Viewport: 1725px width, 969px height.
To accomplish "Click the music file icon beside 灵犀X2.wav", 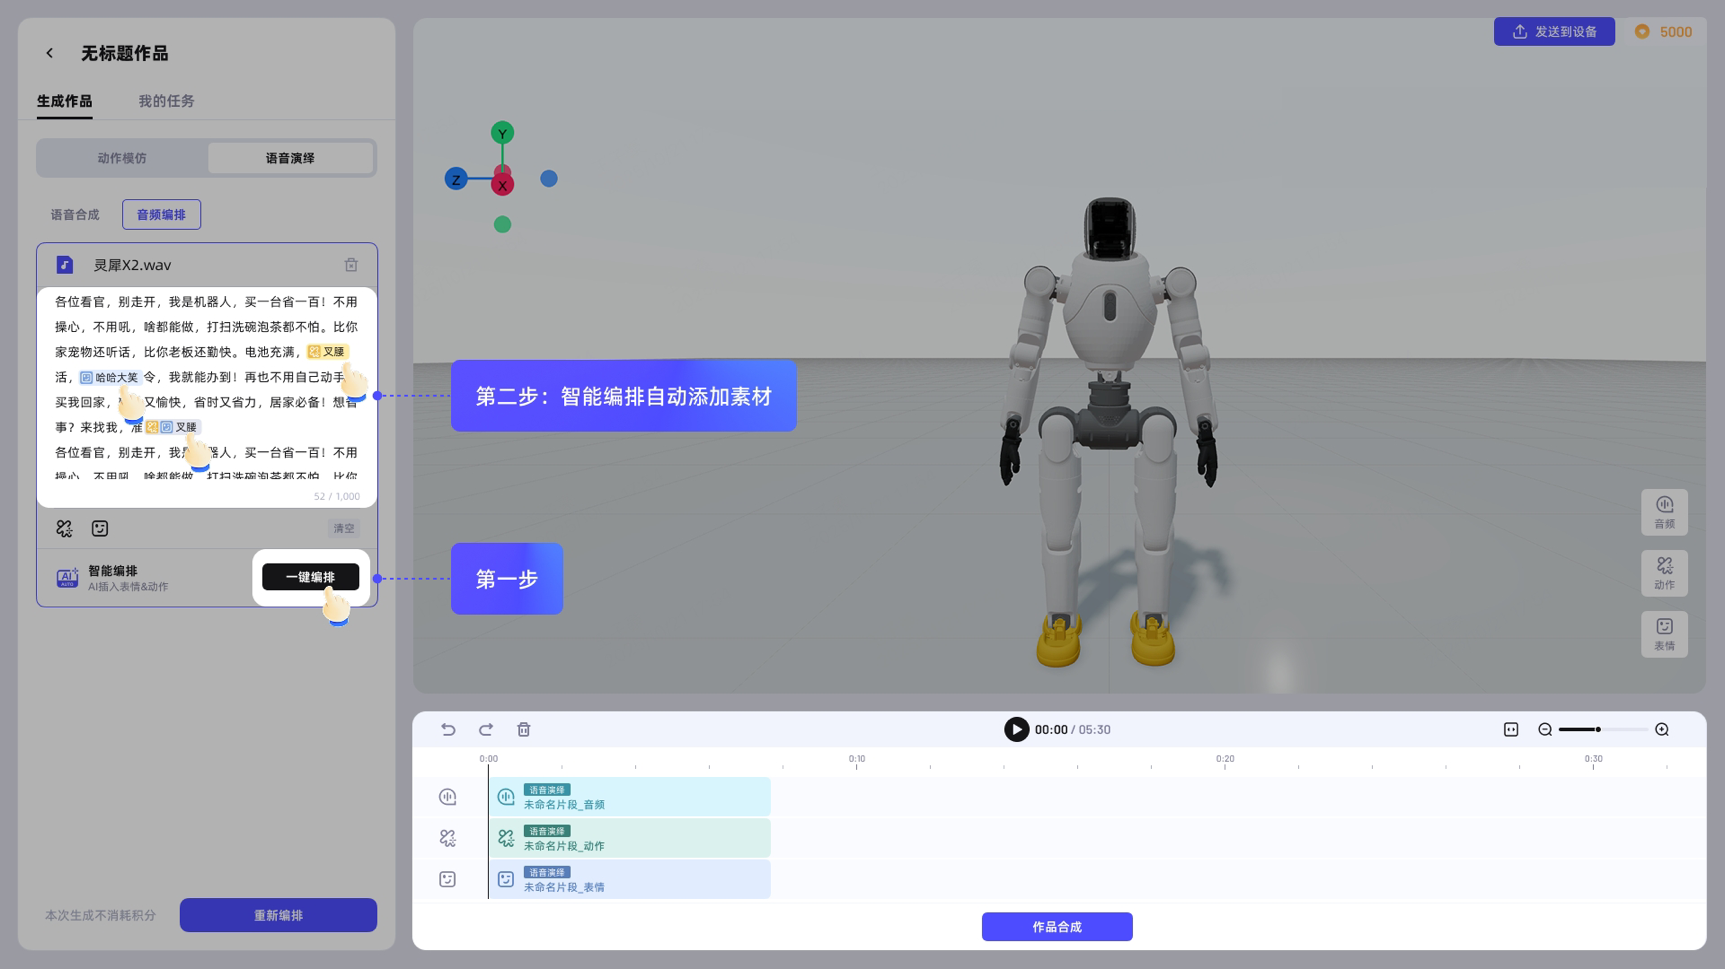I will [65, 265].
